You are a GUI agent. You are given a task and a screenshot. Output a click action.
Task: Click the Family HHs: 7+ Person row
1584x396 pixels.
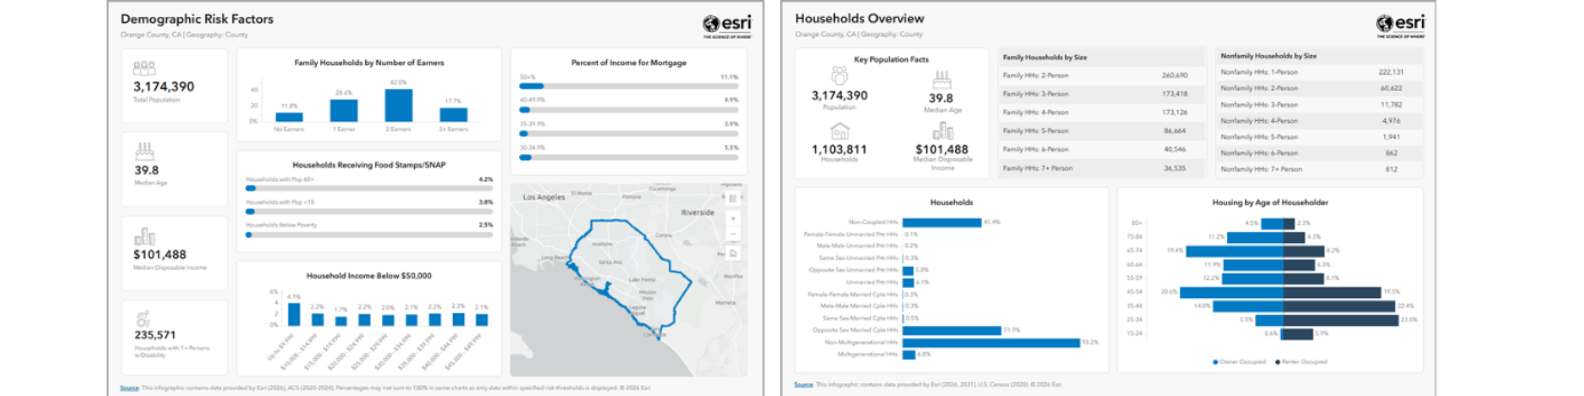coord(1102,169)
